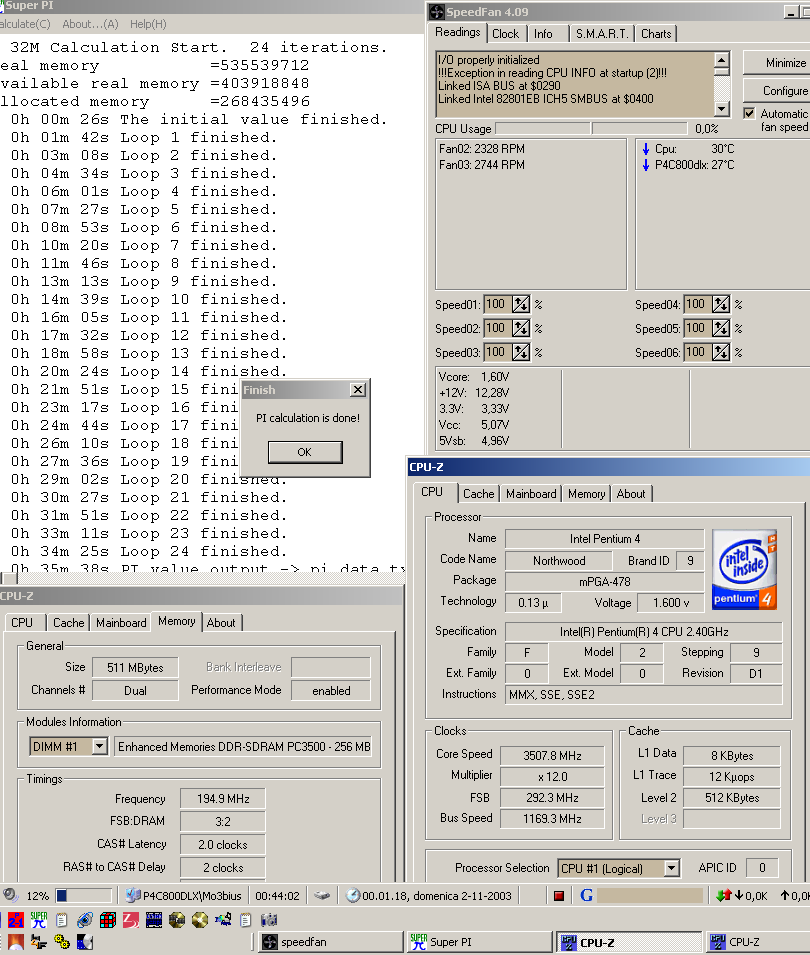This screenshot has width=810, height=955.
Task: Click the FSB:DRAM 3:2 value
Action: click(223, 822)
